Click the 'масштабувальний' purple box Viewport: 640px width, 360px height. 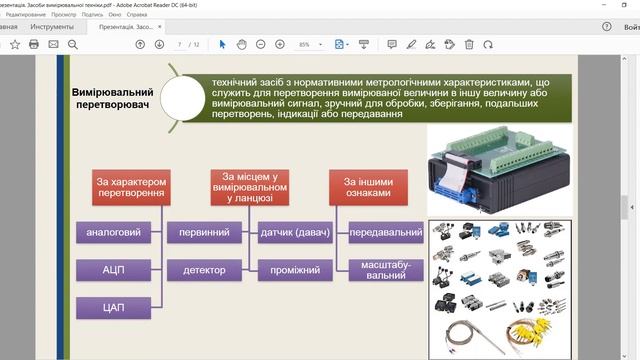pyautogui.click(x=386, y=270)
